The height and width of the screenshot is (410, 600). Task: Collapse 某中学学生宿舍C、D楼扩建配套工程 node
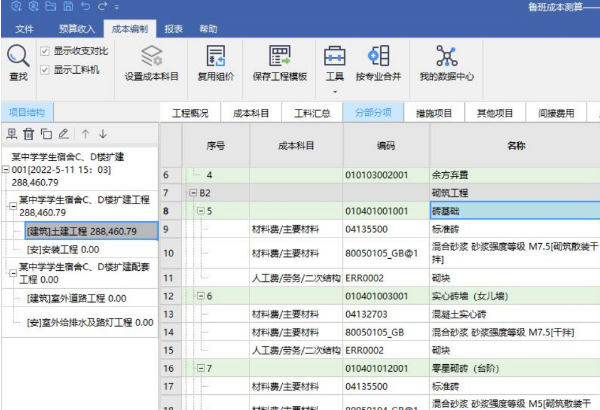(x=13, y=273)
